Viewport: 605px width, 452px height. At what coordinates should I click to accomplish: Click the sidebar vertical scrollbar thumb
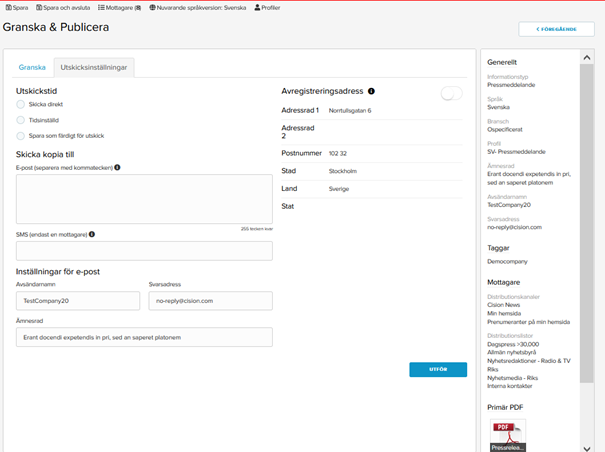click(x=587, y=223)
